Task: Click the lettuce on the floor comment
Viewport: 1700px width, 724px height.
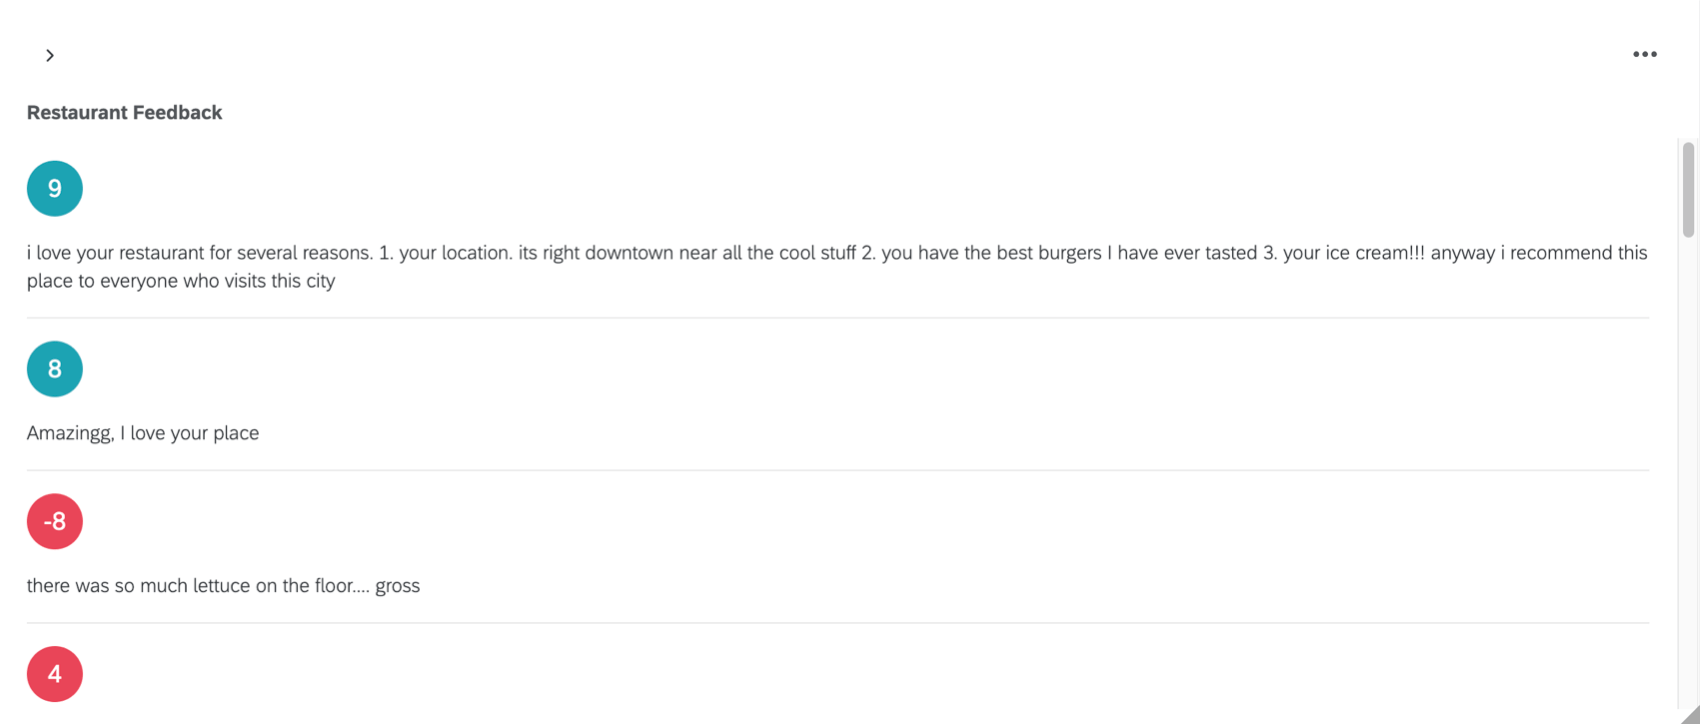Action: pyautogui.click(x=223, y=586)
